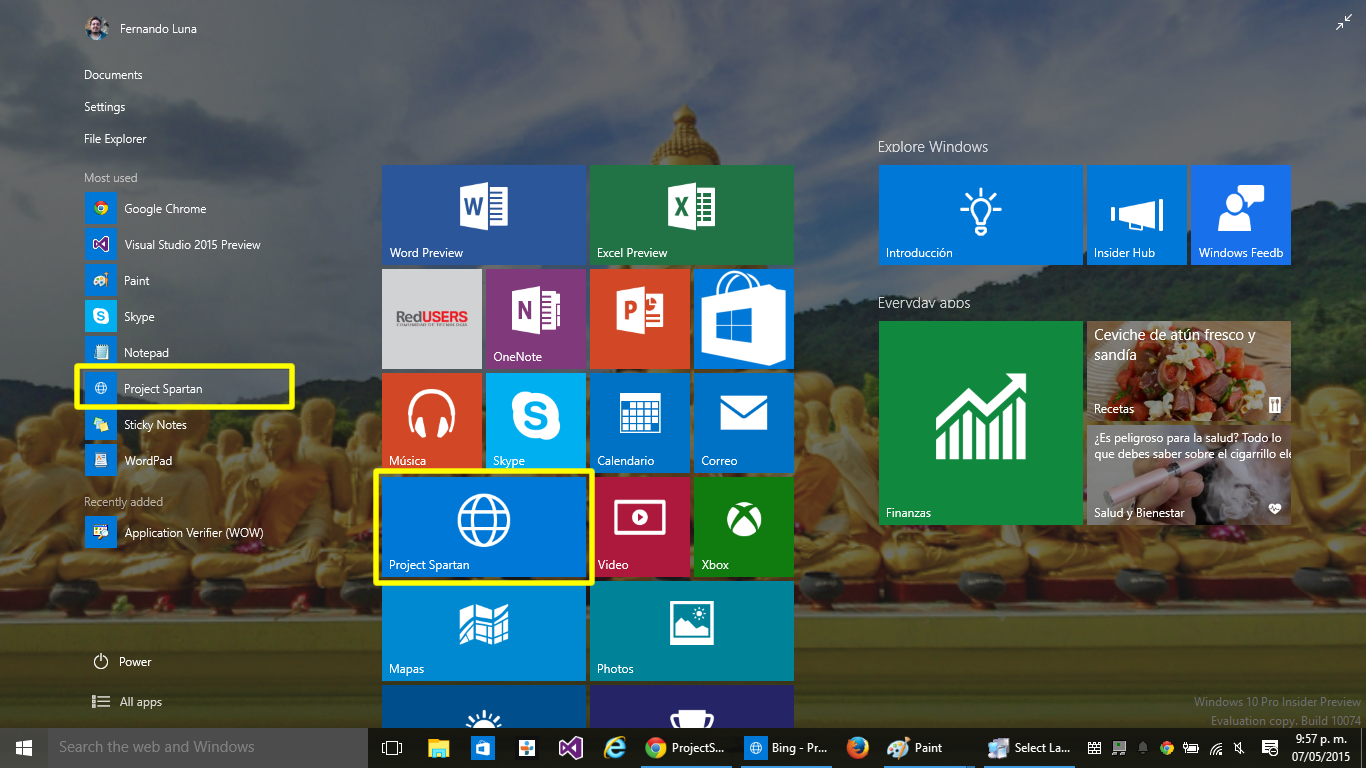Viewport: 1366px width, 768px height.
Task: Open the Skype tile in the tile grid
Action: pos(535,423)
